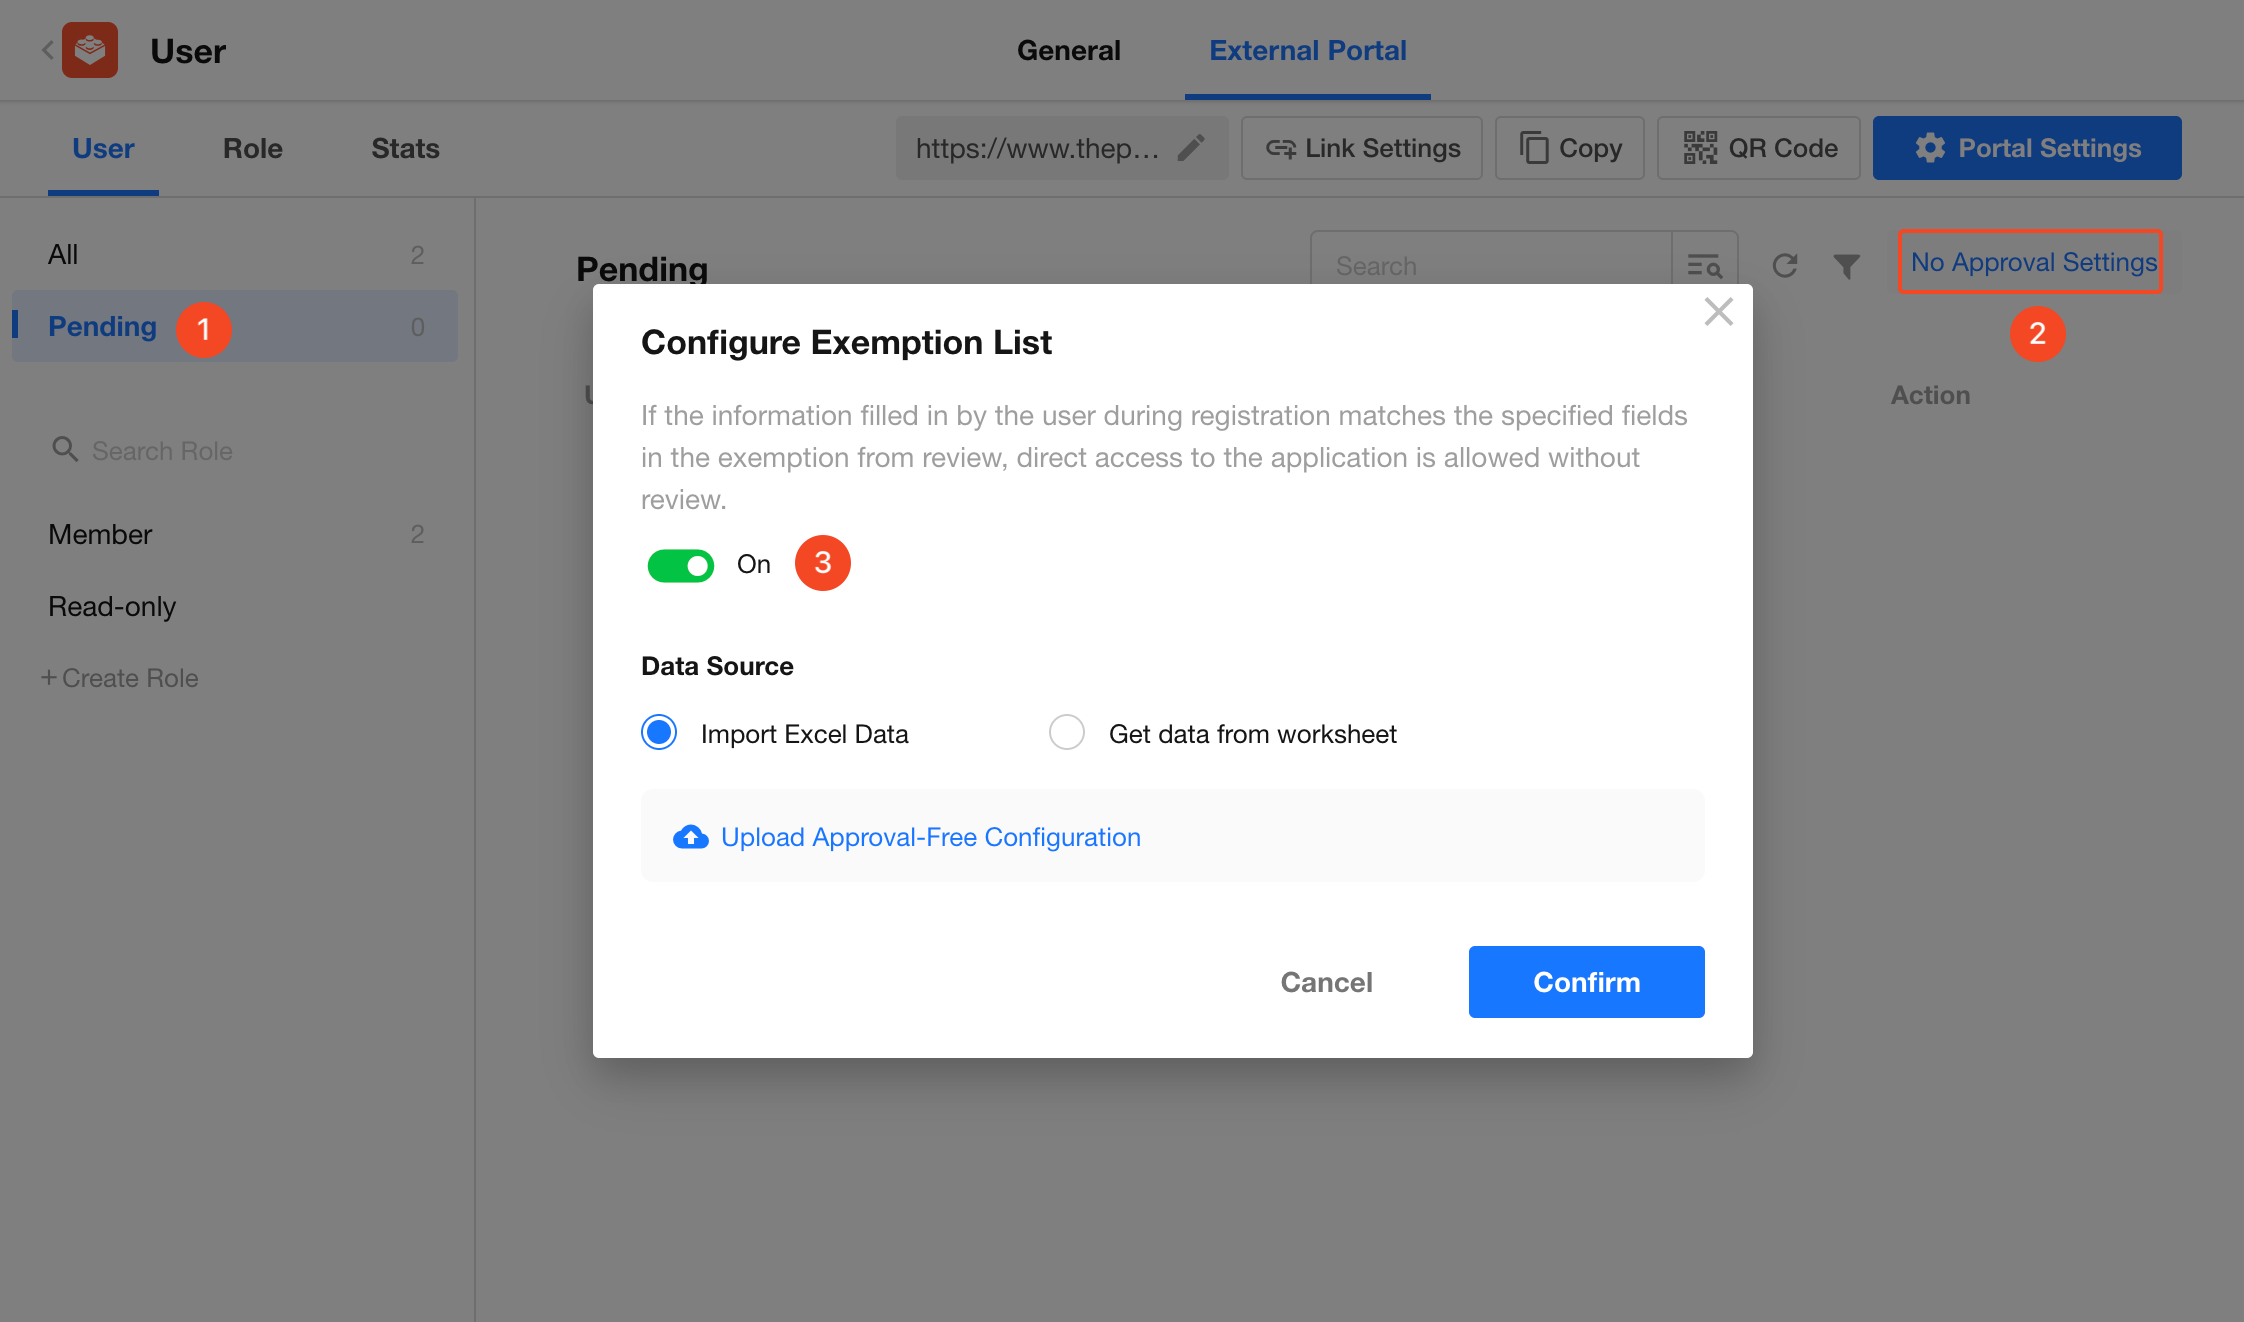Open the filter funnel icon
Screen dimensions: 2244x1322
point(1846,265)
